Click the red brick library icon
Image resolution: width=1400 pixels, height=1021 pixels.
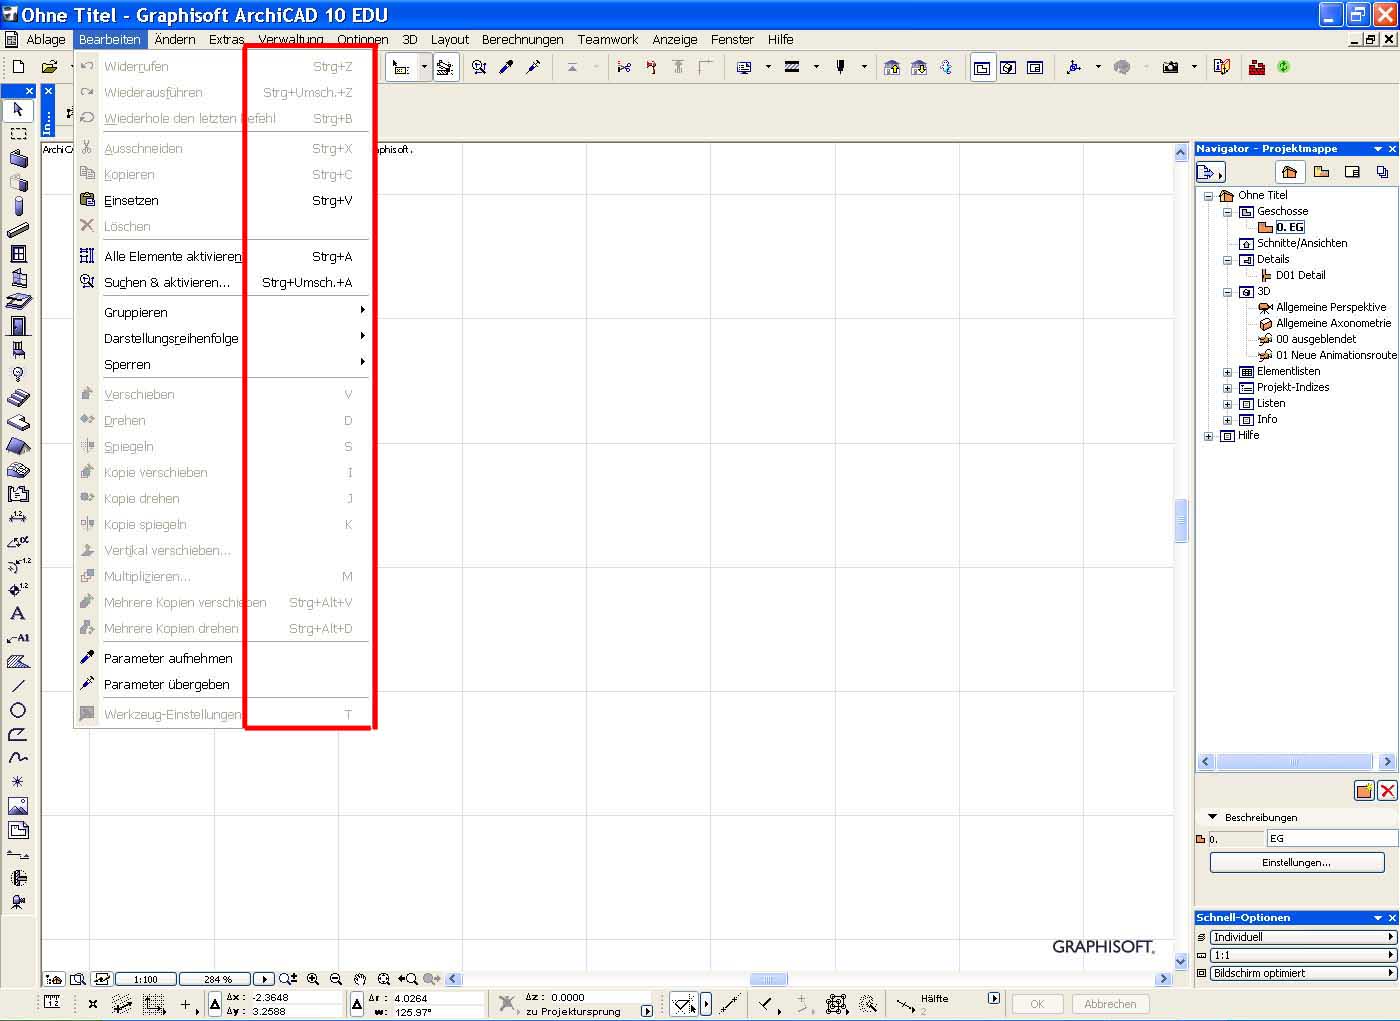tap(1257, 67)
